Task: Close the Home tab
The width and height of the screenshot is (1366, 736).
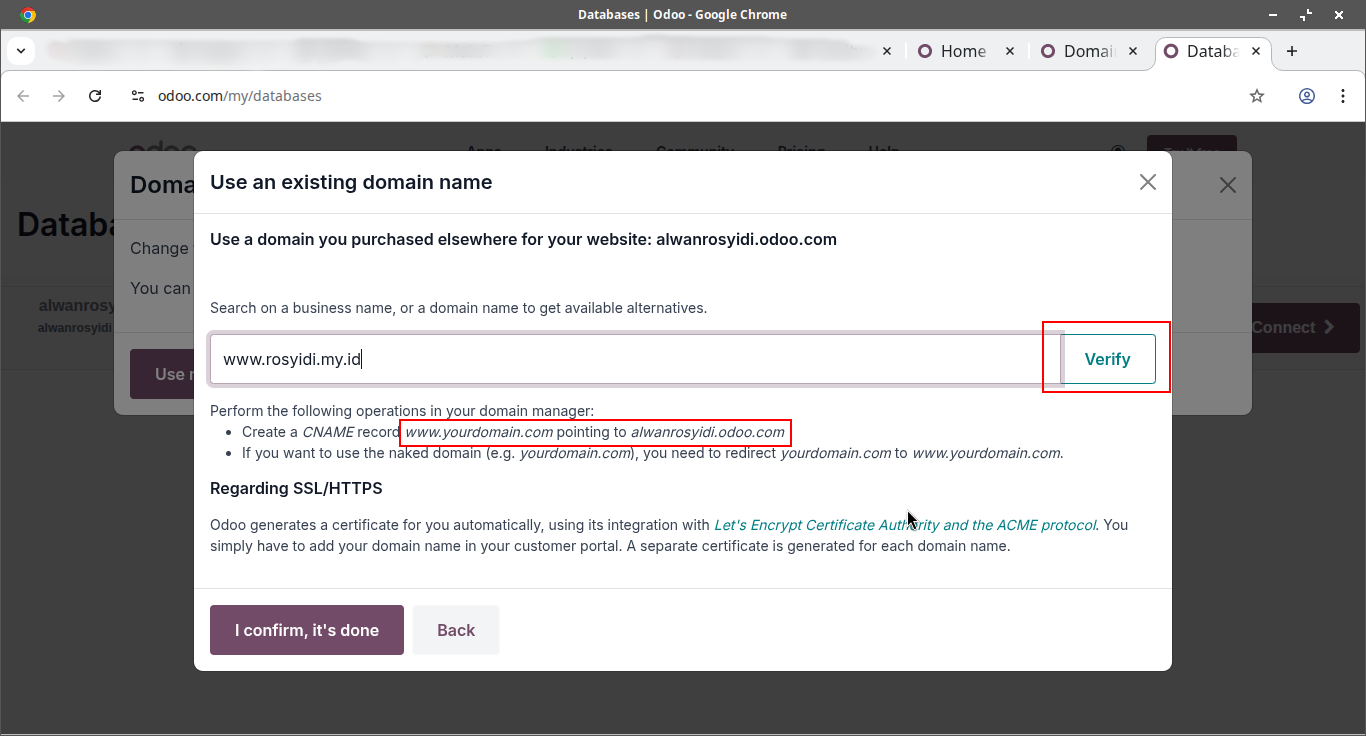Action: click(1009, 51)
